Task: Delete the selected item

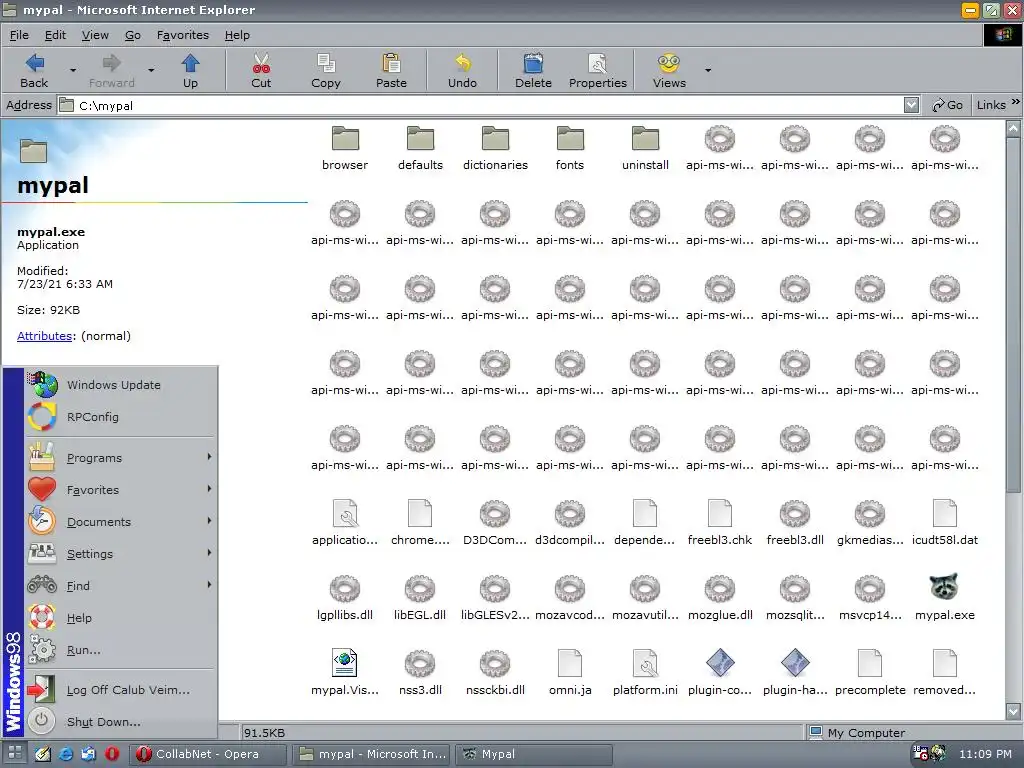Action: [x=533, y=71]
